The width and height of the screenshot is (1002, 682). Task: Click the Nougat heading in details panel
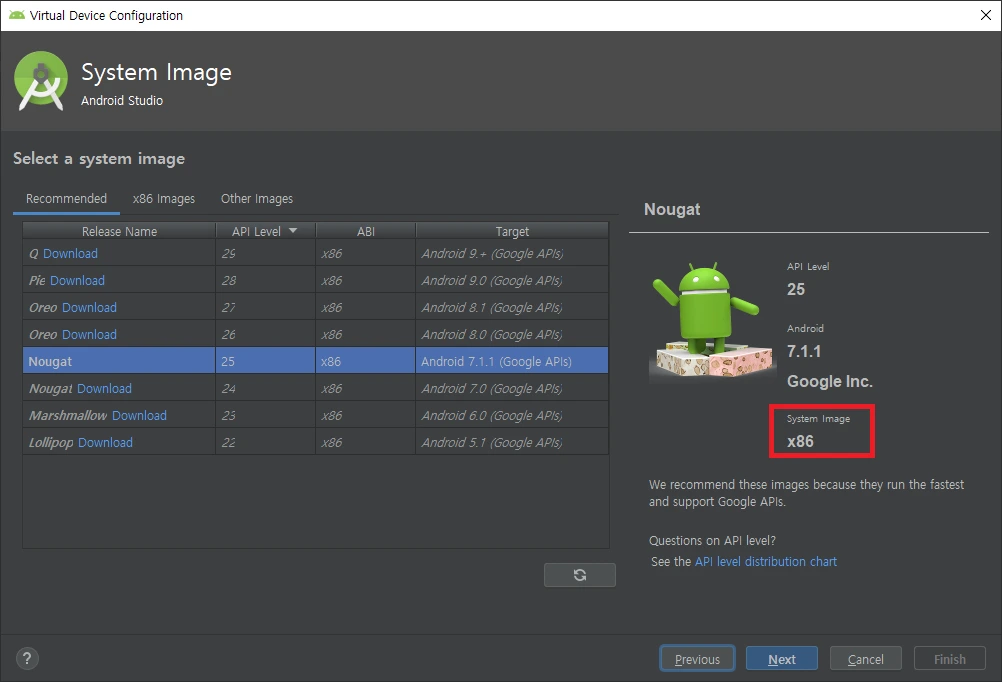(672, 210)
